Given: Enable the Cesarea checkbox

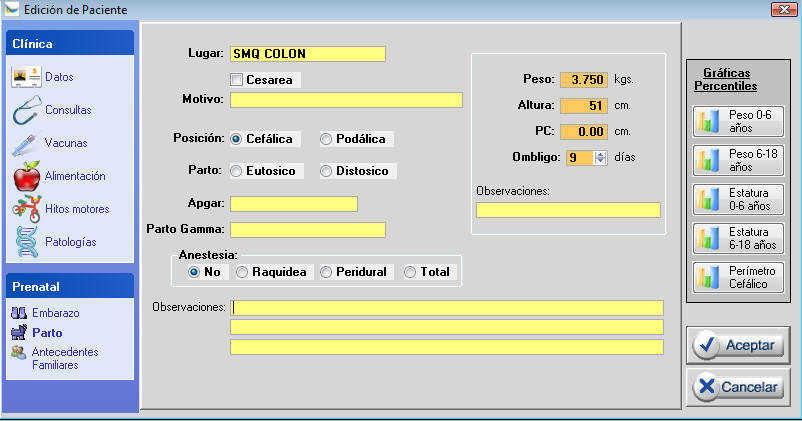Looking at the screenshot, I should (237, 79).
